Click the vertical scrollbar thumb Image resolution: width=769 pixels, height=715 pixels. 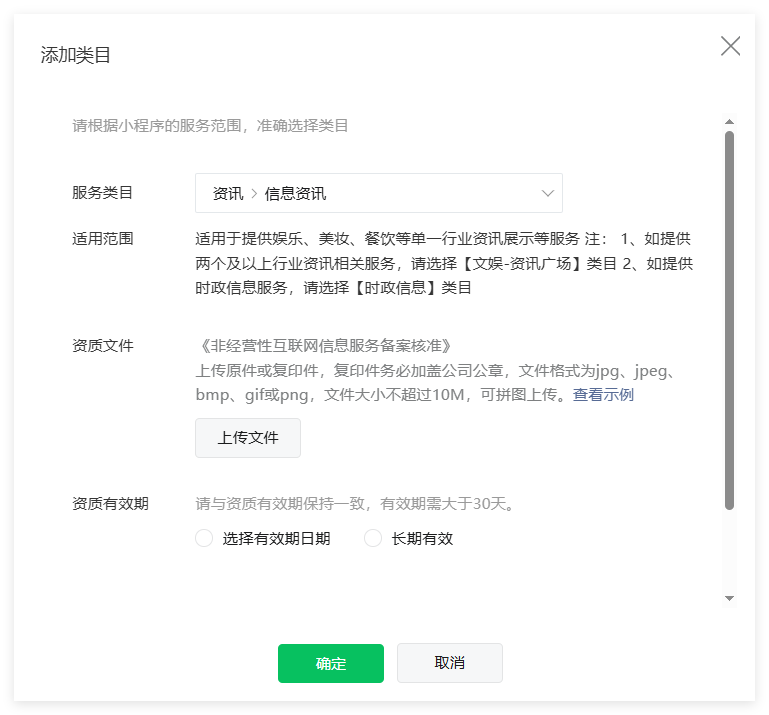(729, 320)
